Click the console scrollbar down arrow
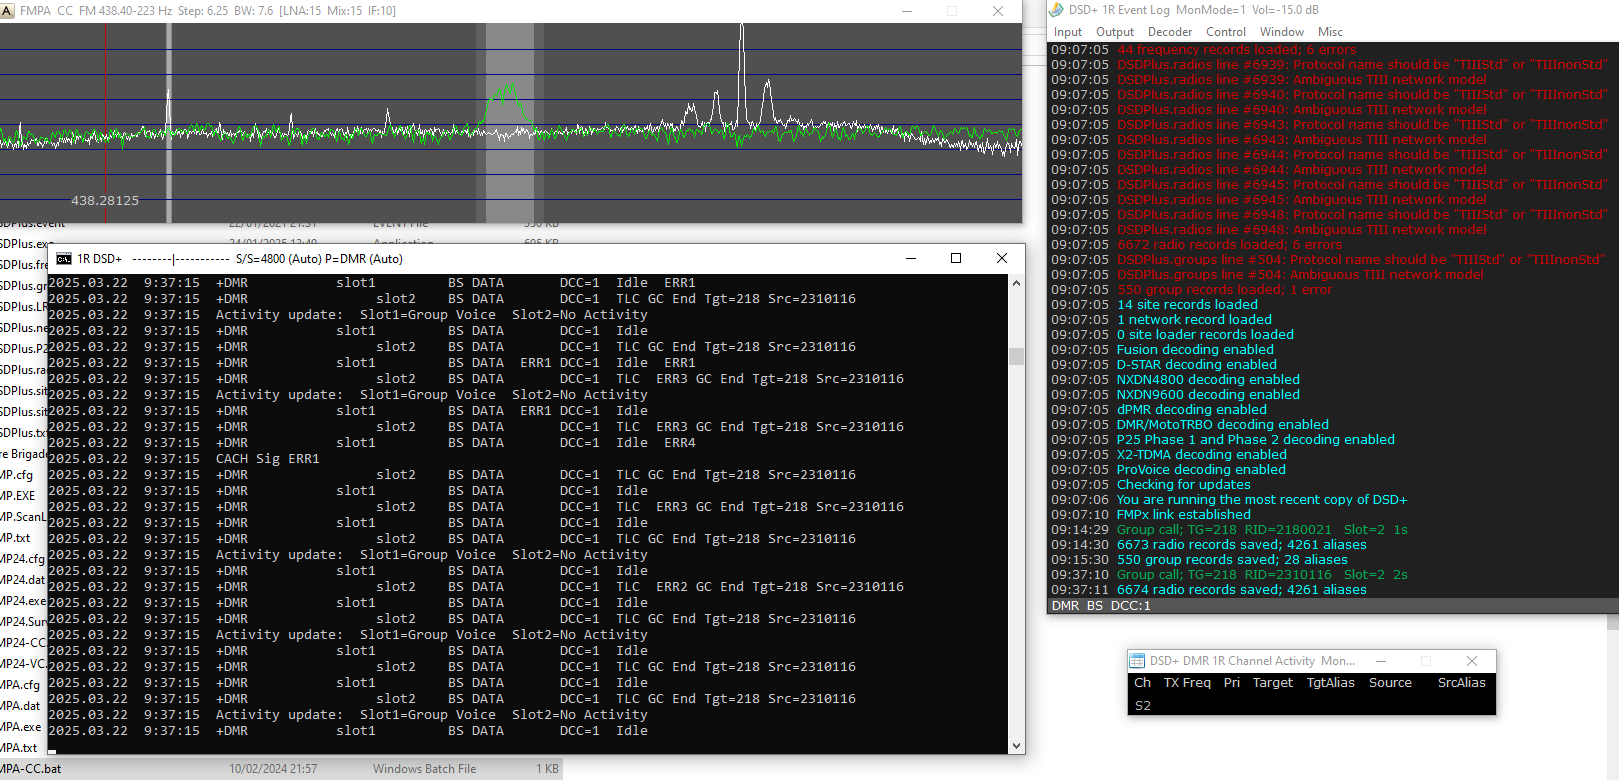Viewport: 1619px width, 780px height. [1017, 746]
